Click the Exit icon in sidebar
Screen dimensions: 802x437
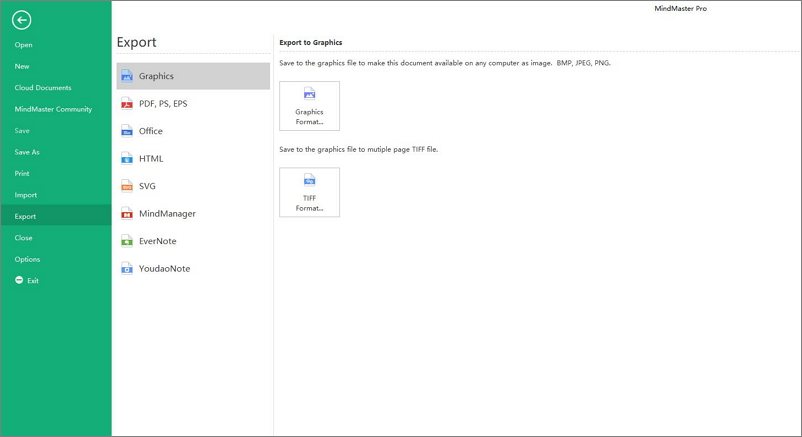[19, 281]
